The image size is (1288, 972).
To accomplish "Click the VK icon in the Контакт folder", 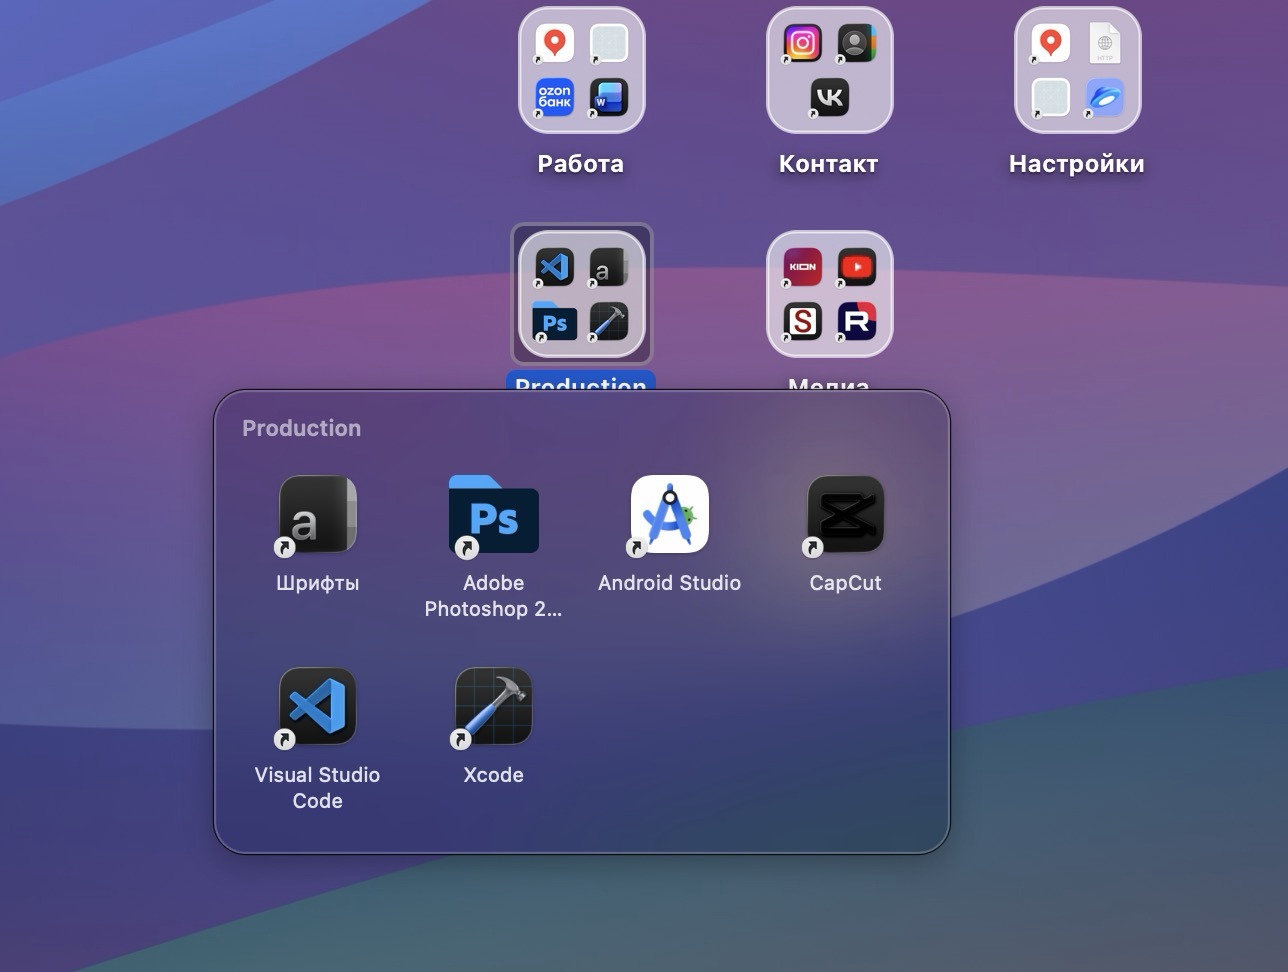I will [x=829, y=97].
